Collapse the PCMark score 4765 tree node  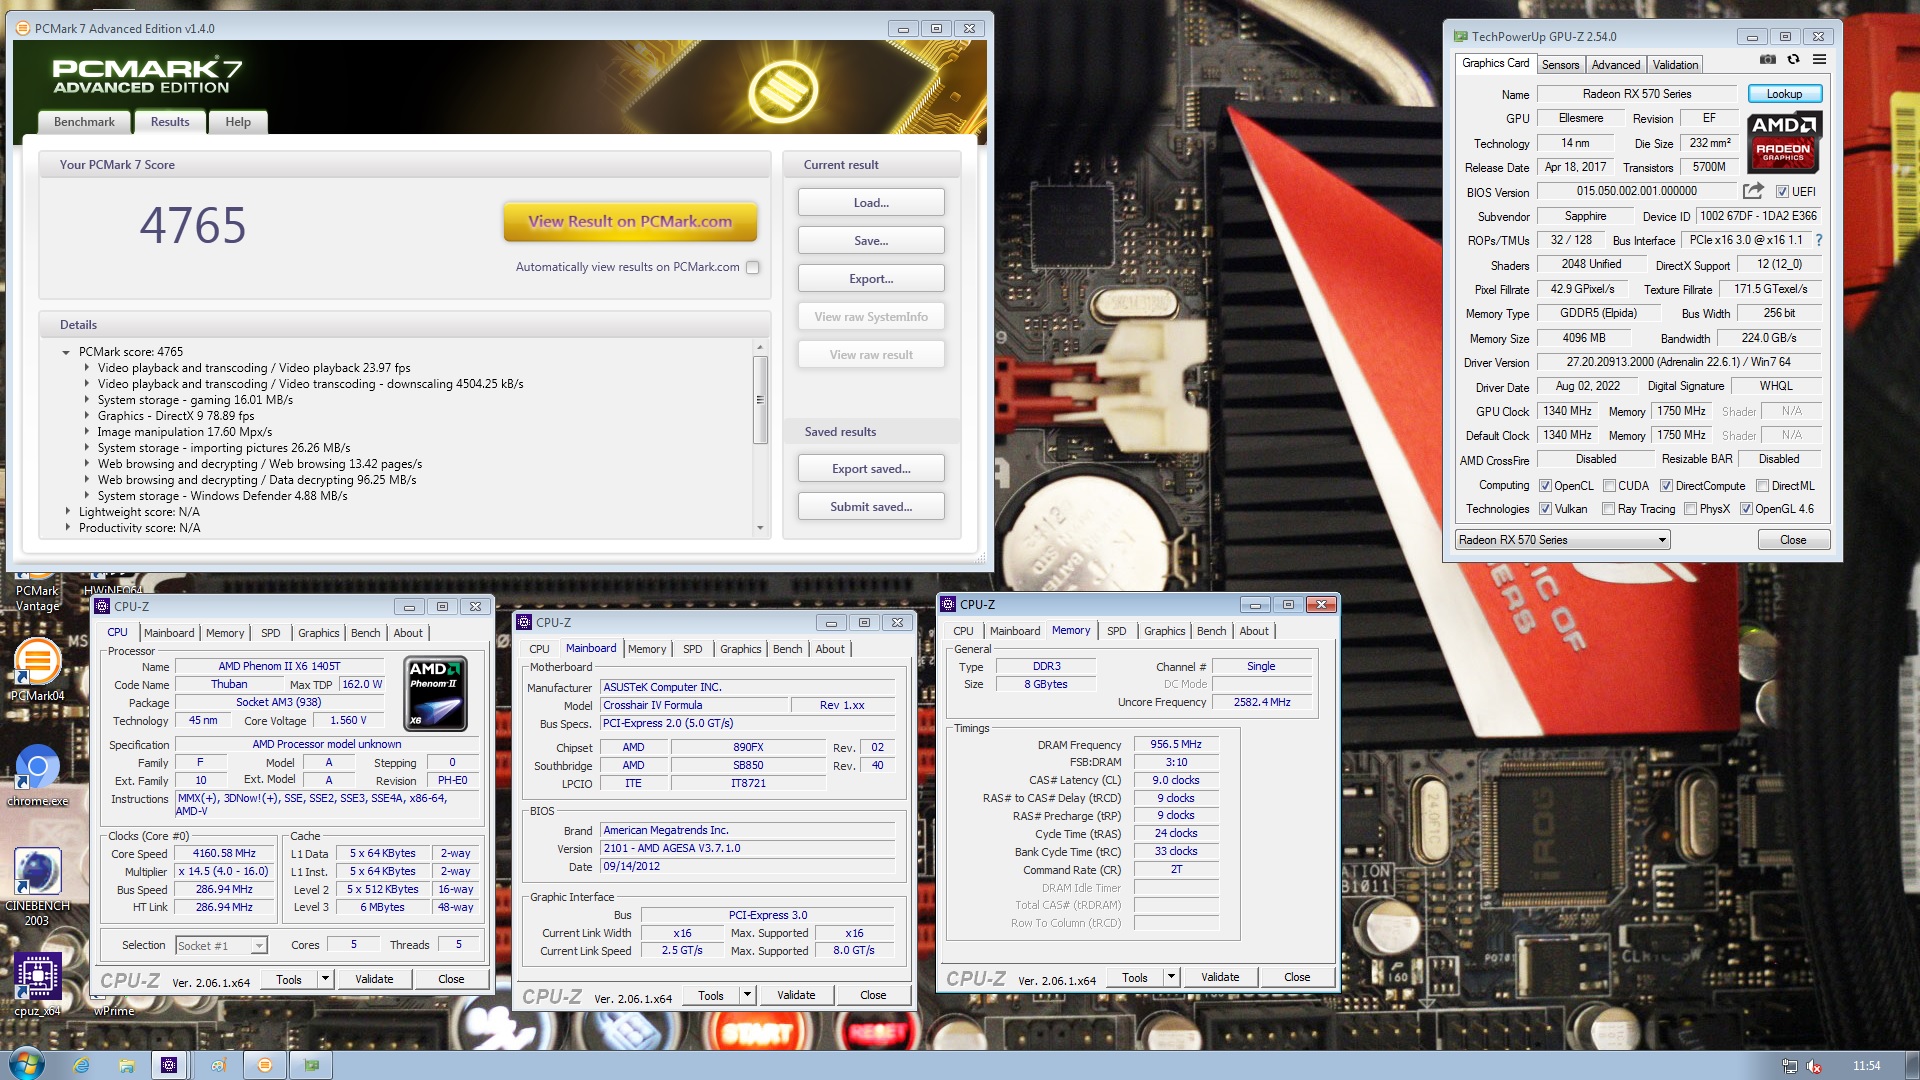[66, 352]
